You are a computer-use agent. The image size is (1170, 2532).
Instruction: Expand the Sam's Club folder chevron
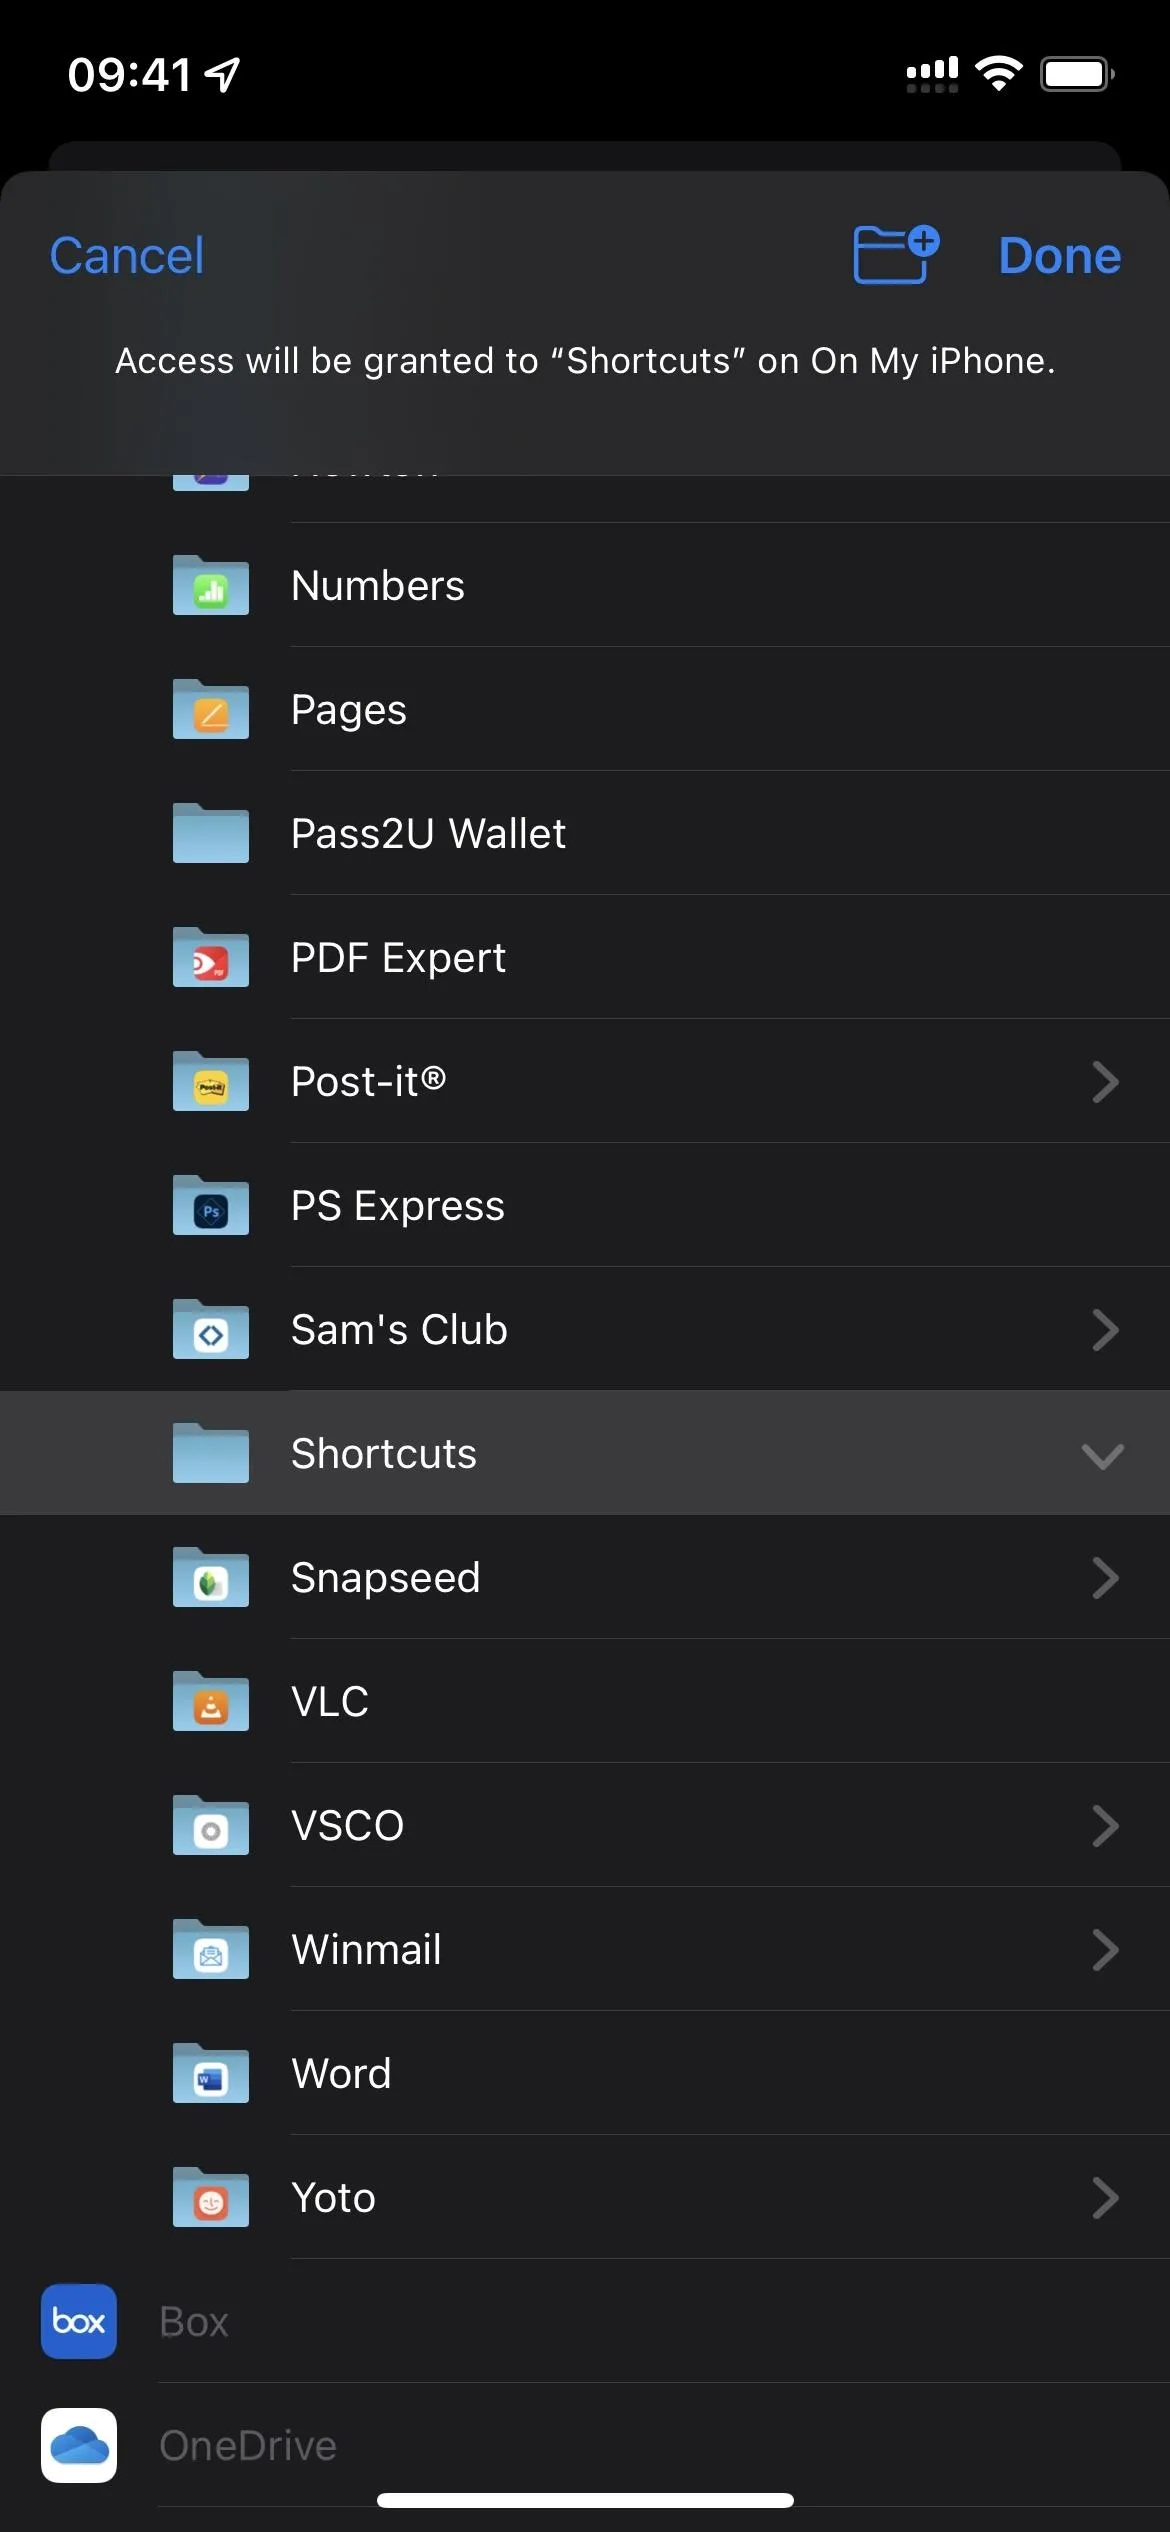[1104, 1330]
